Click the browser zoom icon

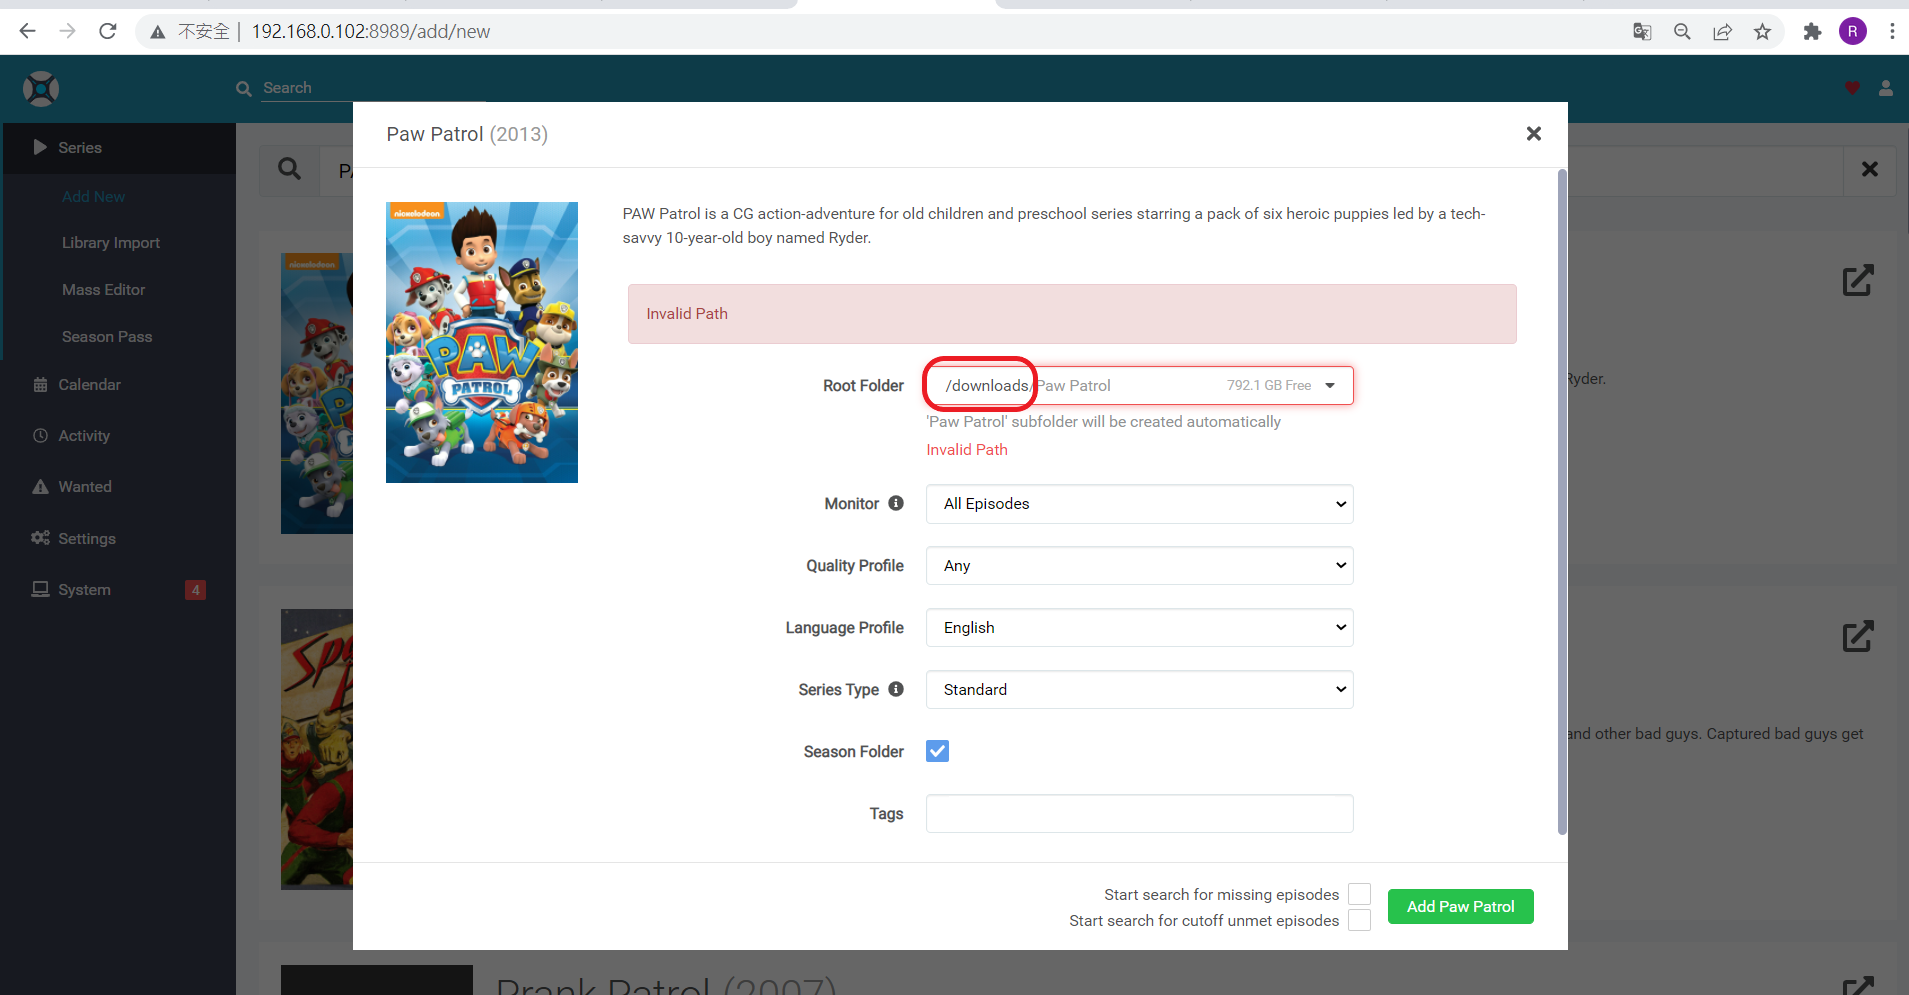click(1682, 32)
